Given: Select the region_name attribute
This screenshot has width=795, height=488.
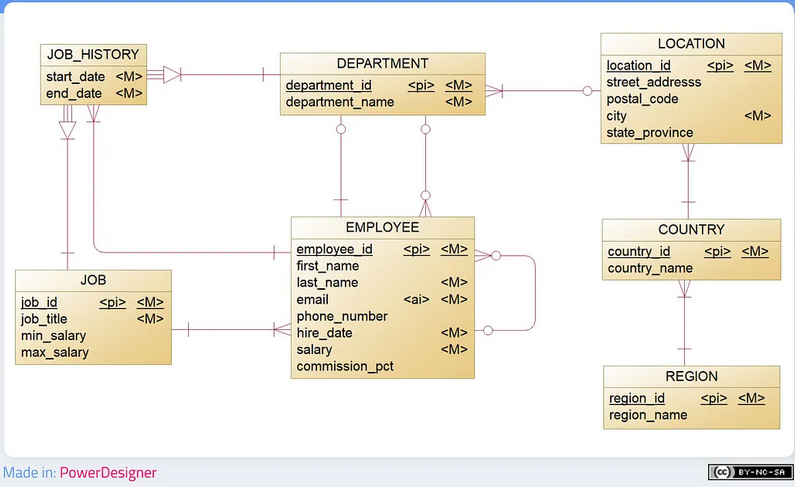Looking at the screenshot, I should (x=648, y=415).
